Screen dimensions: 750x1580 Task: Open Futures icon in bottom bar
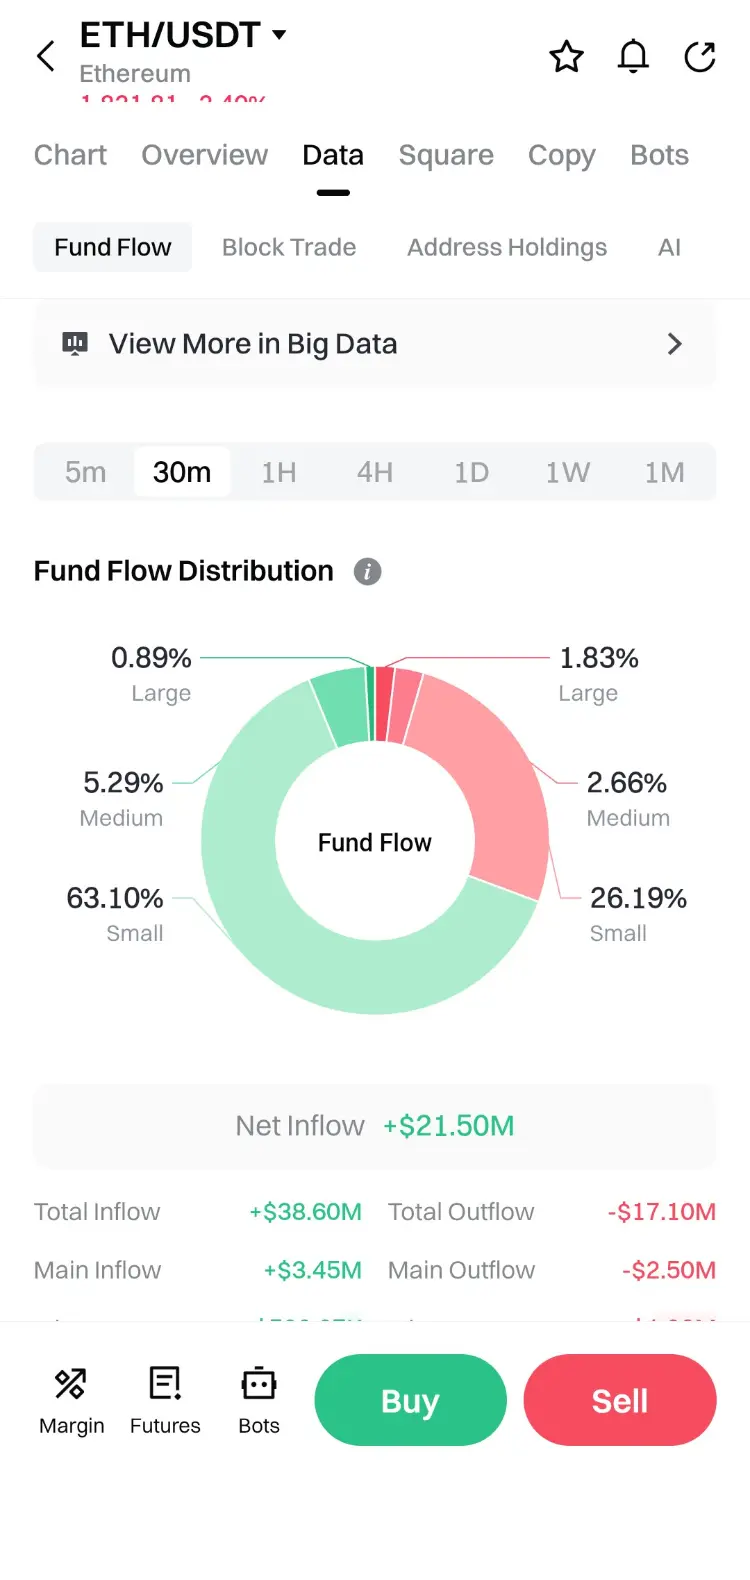(165, 1384)
